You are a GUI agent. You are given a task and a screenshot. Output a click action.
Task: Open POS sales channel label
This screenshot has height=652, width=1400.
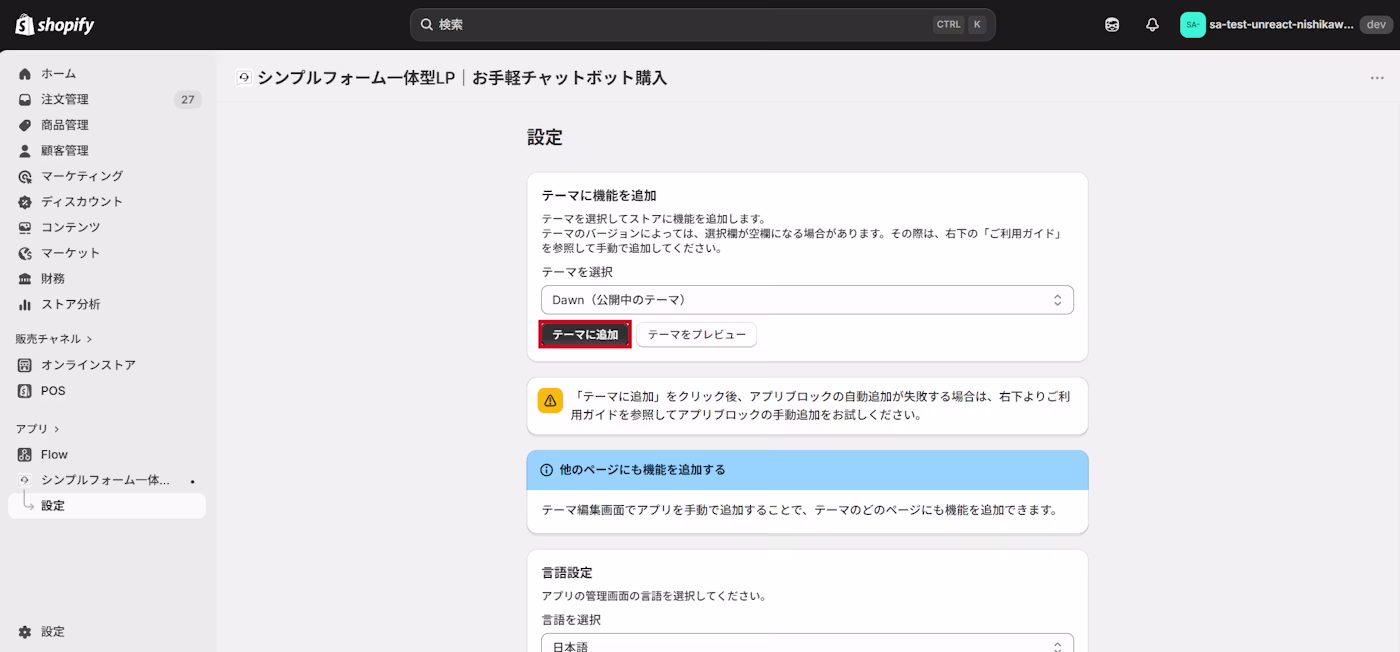point(53,391)
